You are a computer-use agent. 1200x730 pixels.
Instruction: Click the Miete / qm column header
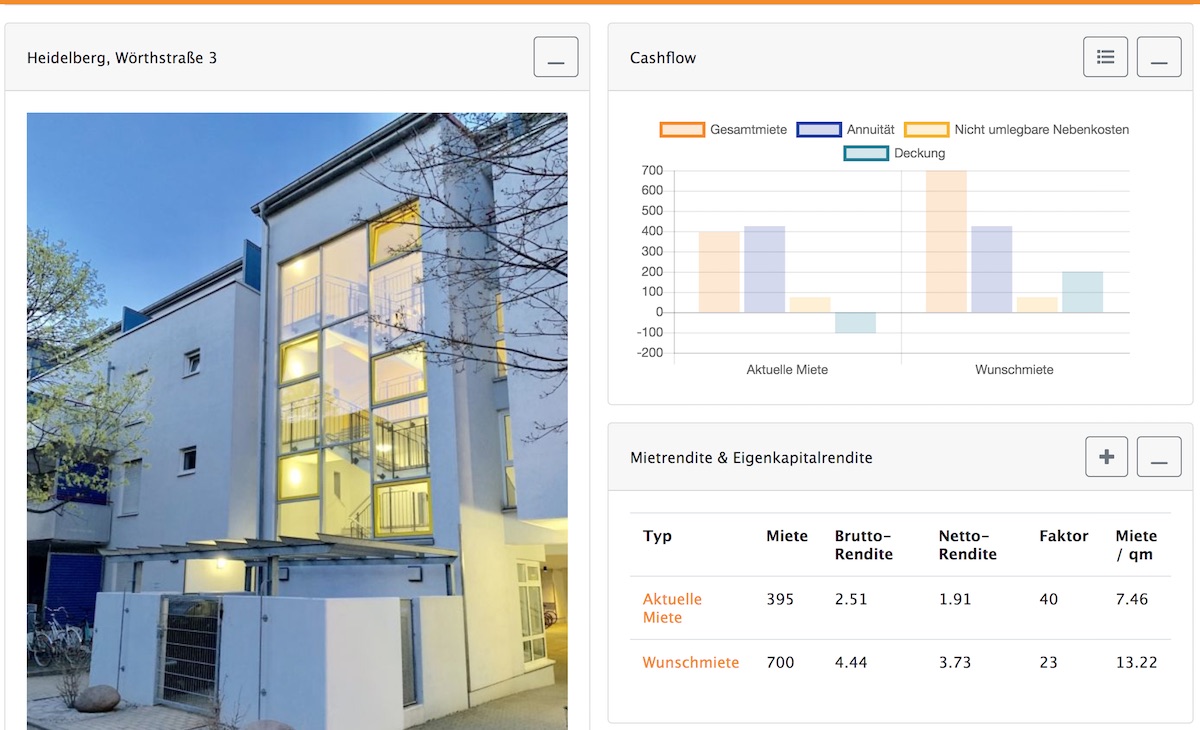tap(1136, 545)
